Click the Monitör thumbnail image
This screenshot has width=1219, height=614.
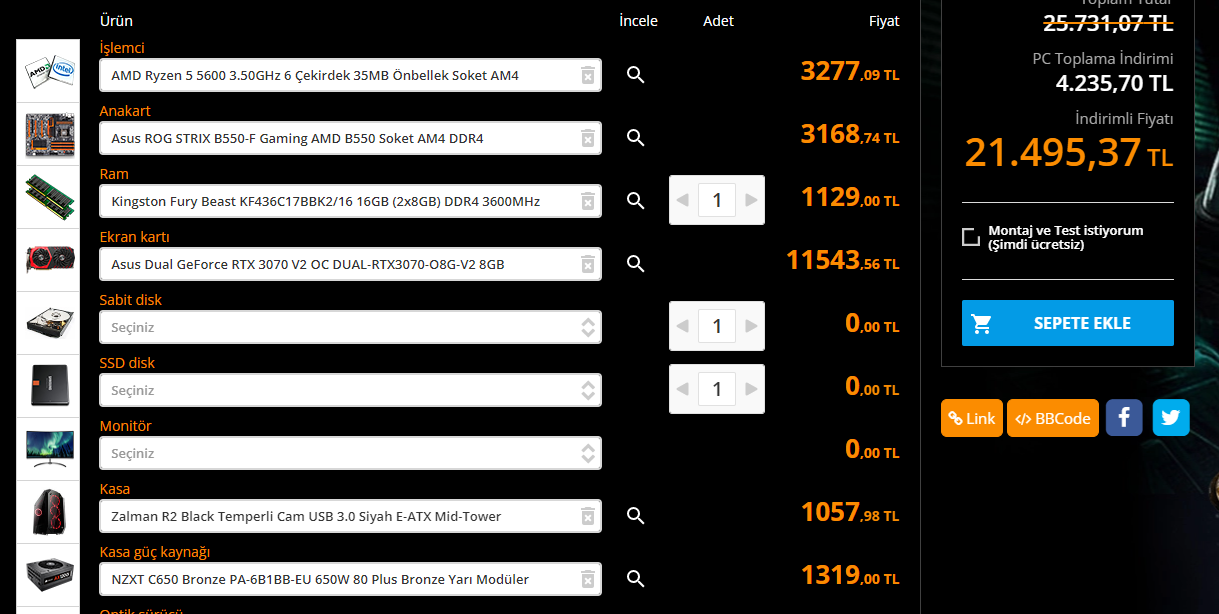point(50,449)
